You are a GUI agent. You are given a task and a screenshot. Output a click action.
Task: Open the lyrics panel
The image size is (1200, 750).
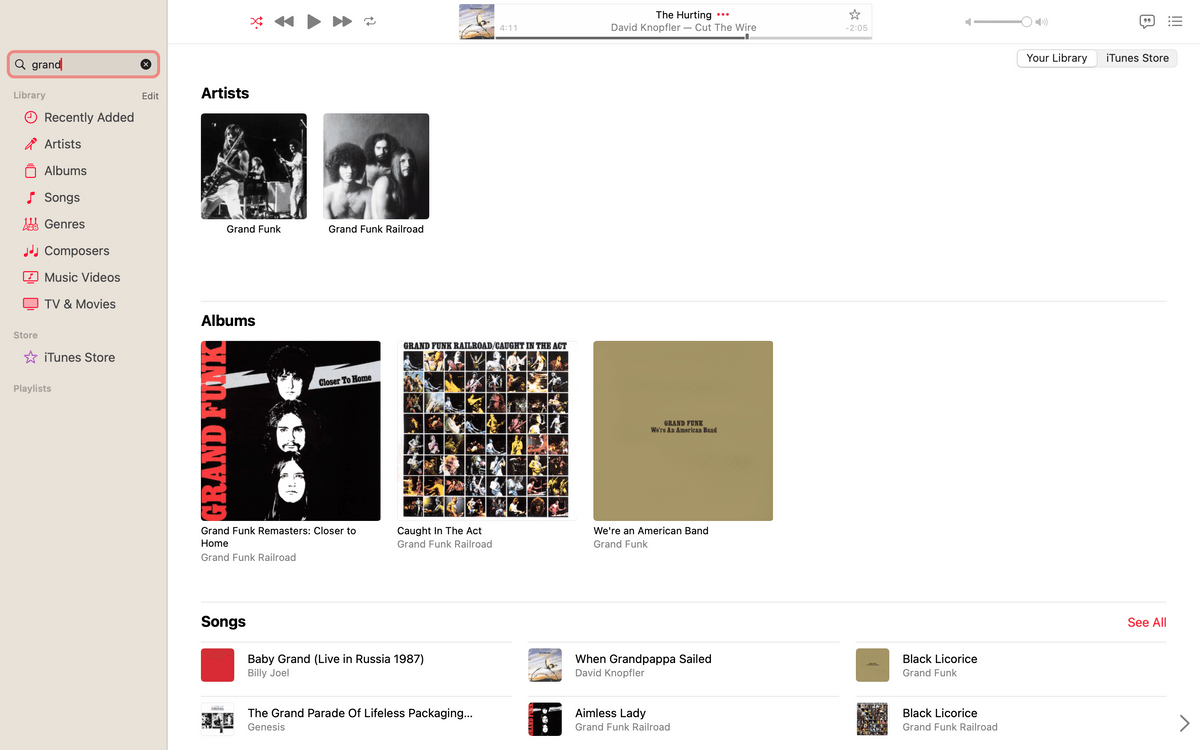(x=1147, y=21)
